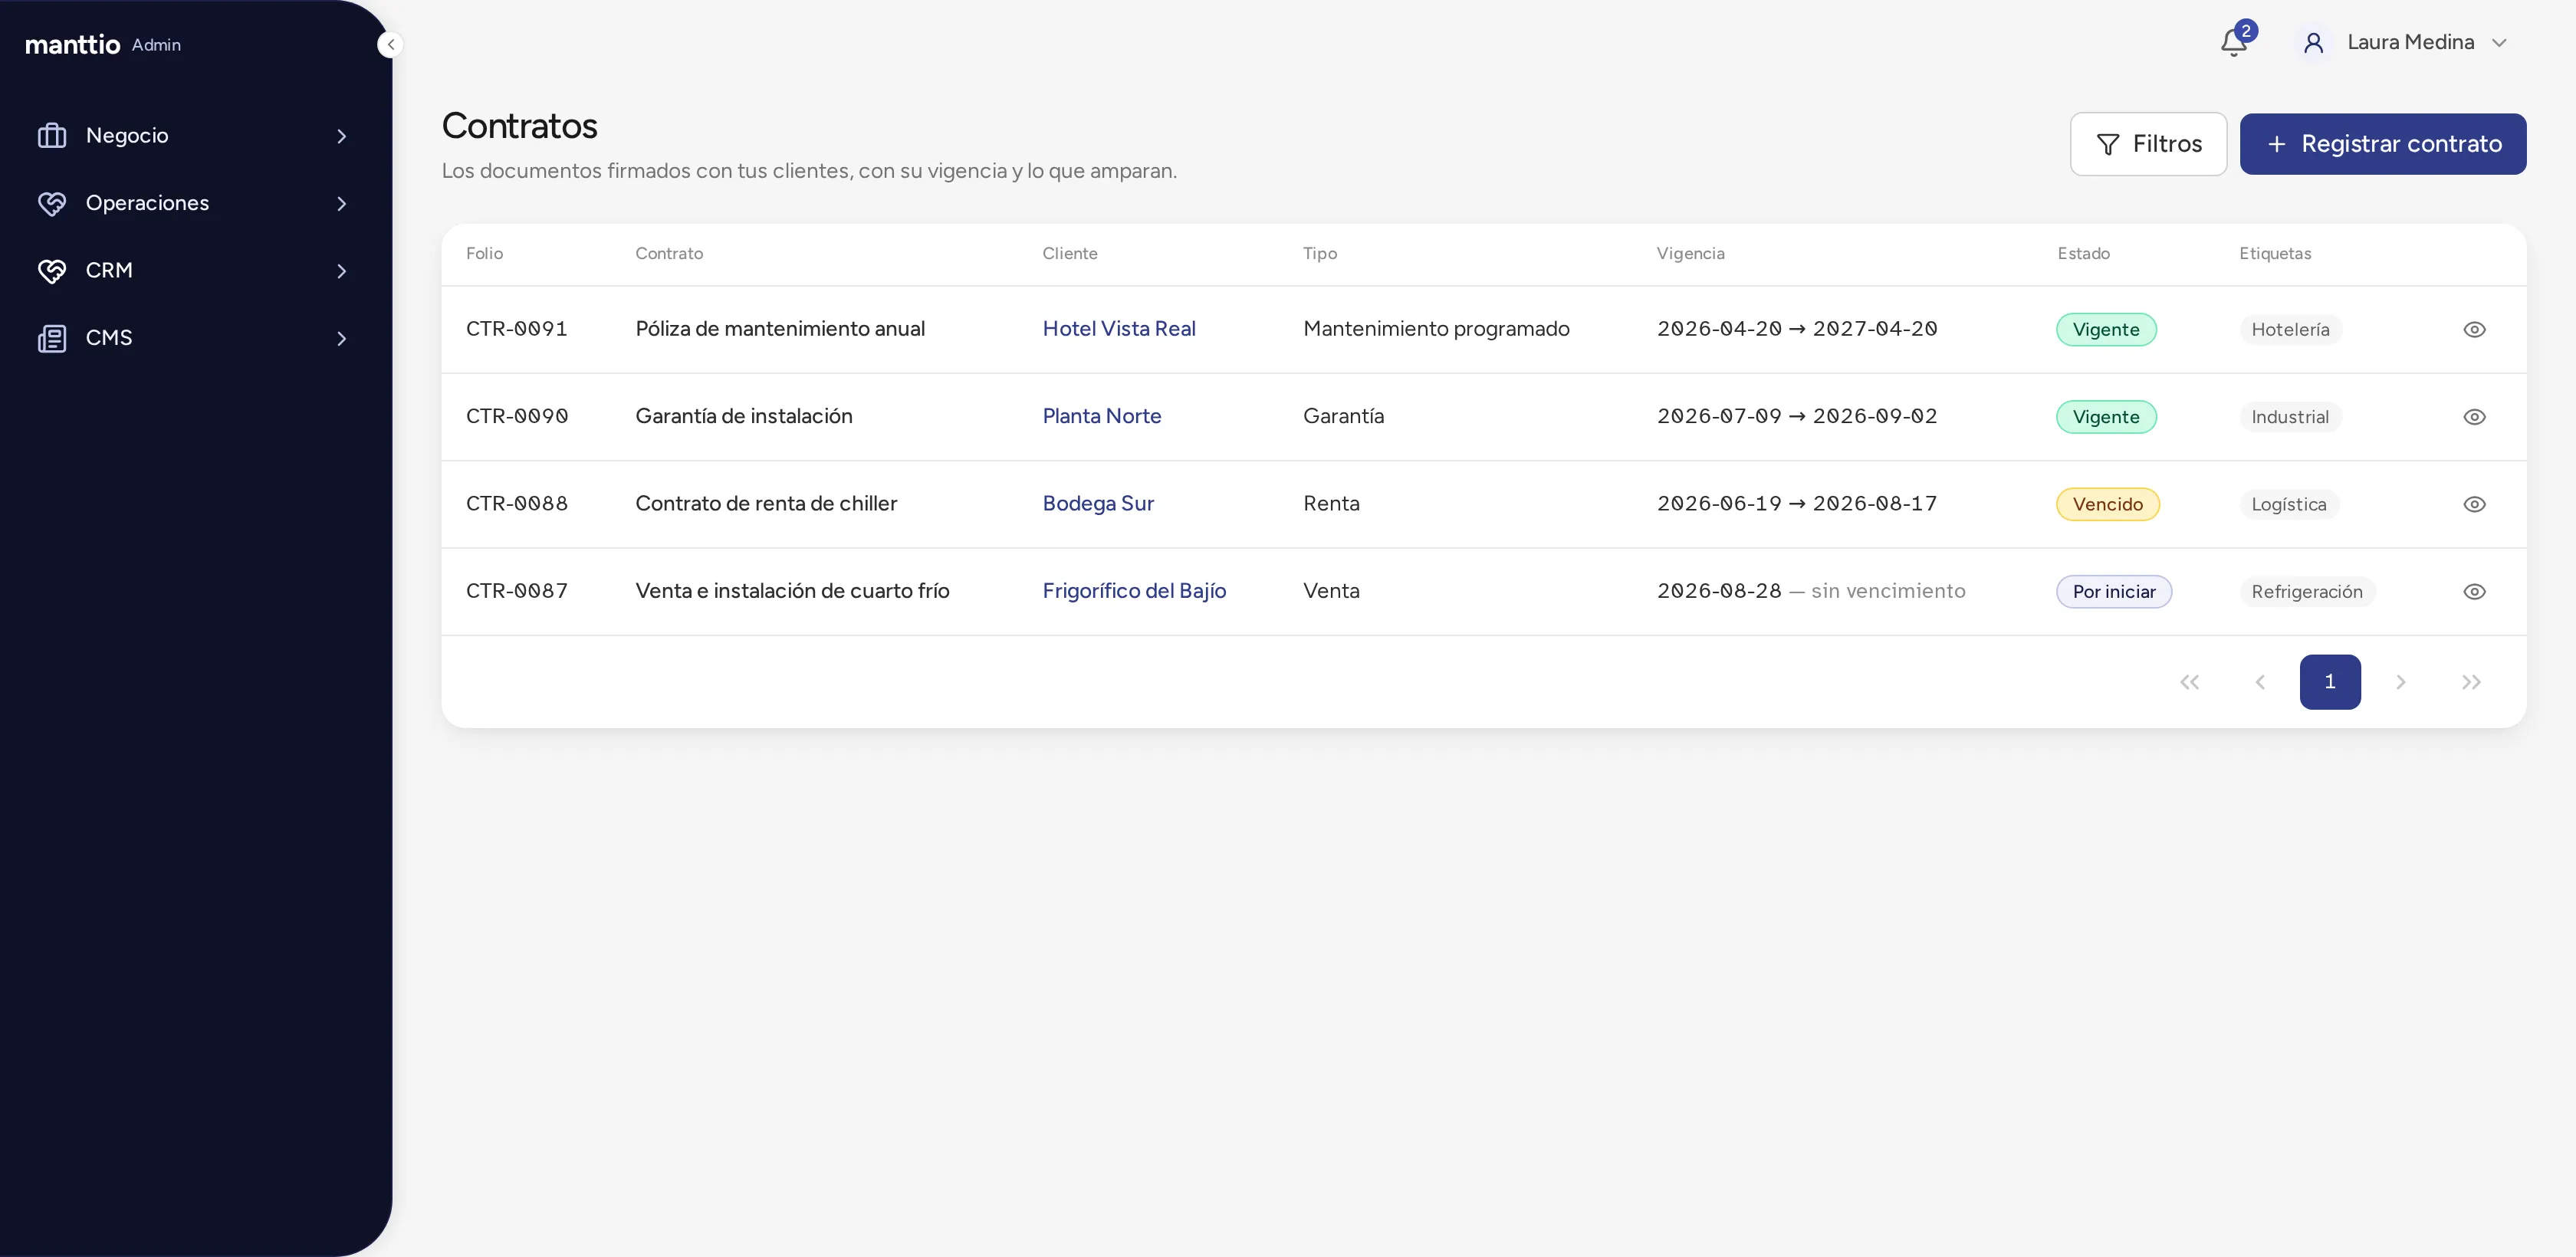Go to previous page of contracts
This screenshot has width=2576, height=1257.
point(2260,682)
